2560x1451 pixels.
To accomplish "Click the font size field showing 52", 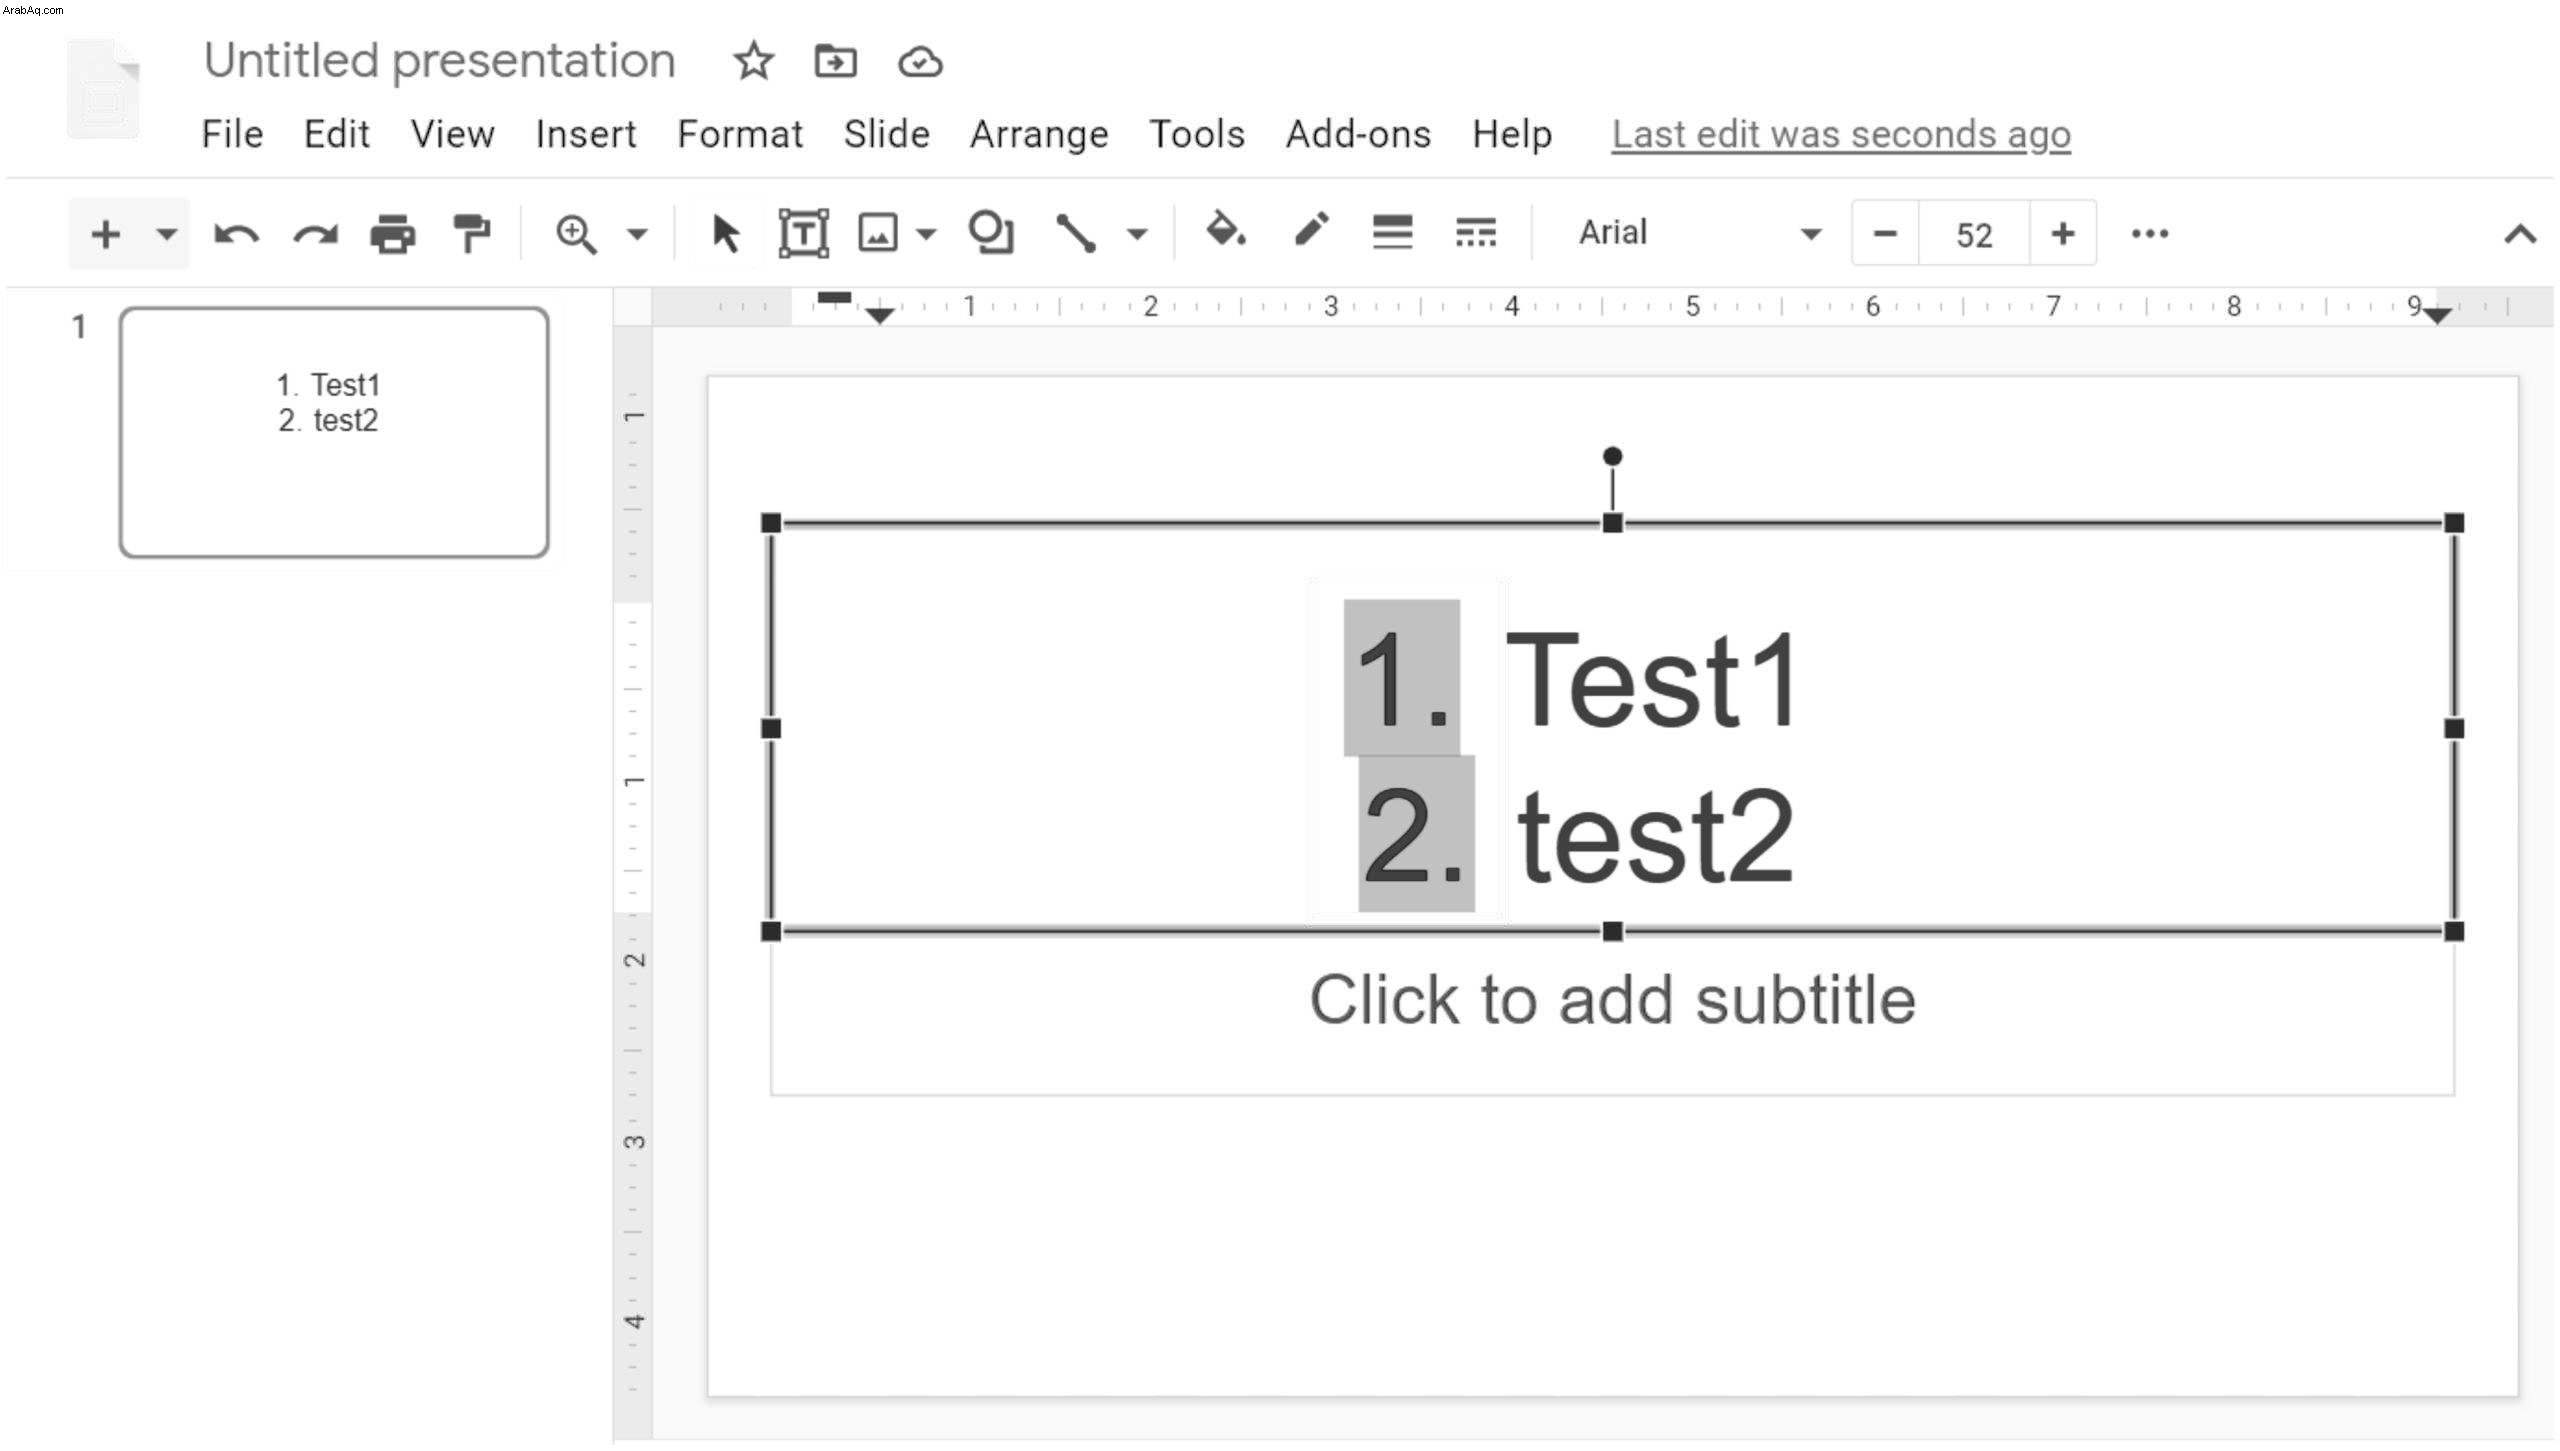I will (1974, 235).
